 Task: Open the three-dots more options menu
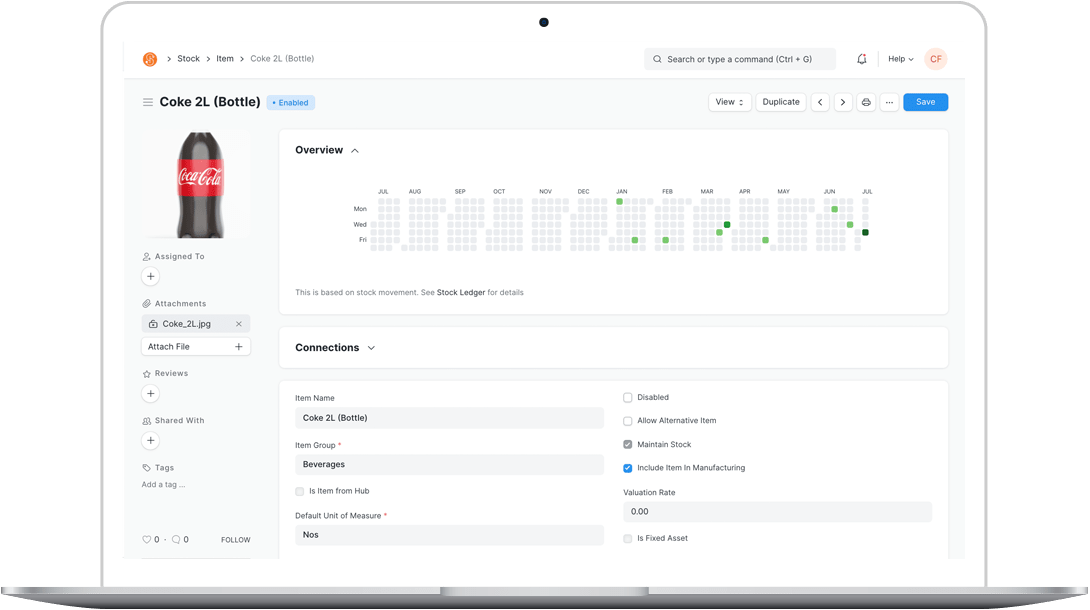(x=889, y=102)
